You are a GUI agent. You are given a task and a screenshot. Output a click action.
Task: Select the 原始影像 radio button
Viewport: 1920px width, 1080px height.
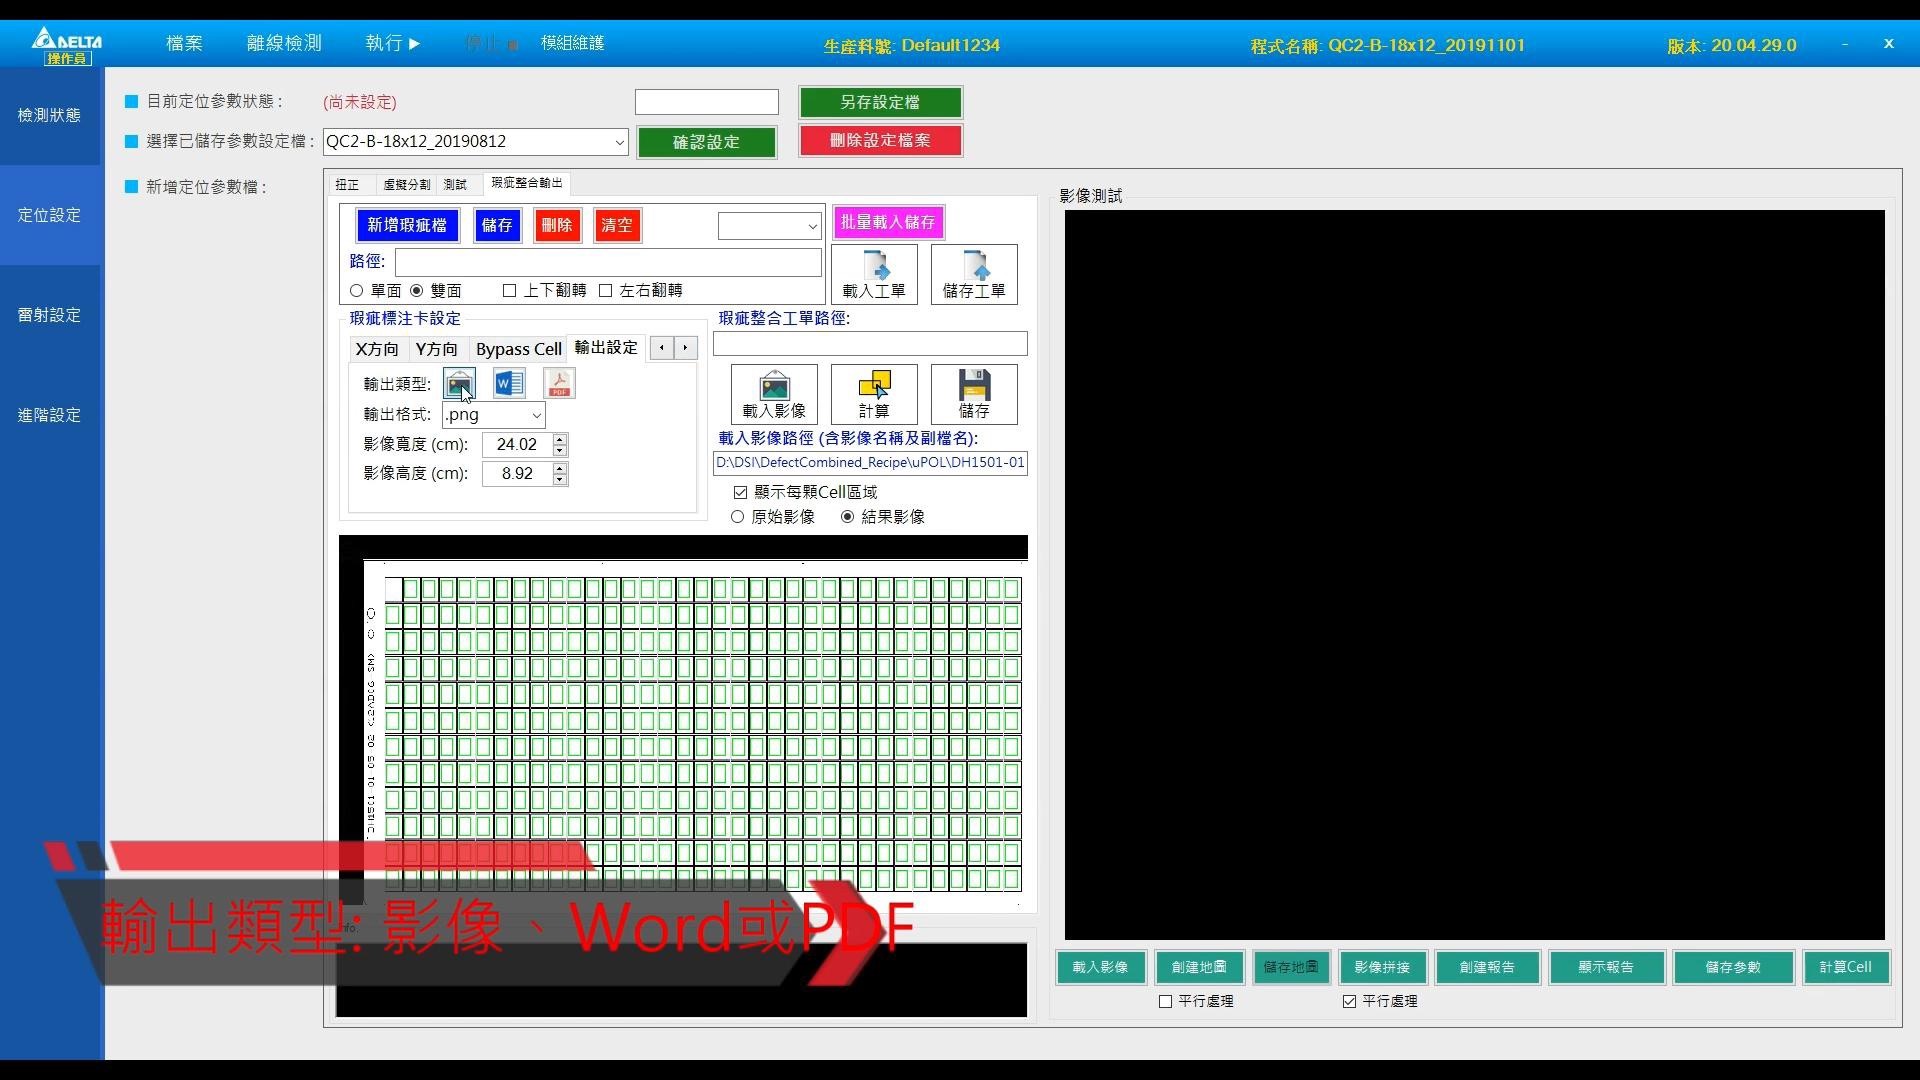tap(738, 517)
